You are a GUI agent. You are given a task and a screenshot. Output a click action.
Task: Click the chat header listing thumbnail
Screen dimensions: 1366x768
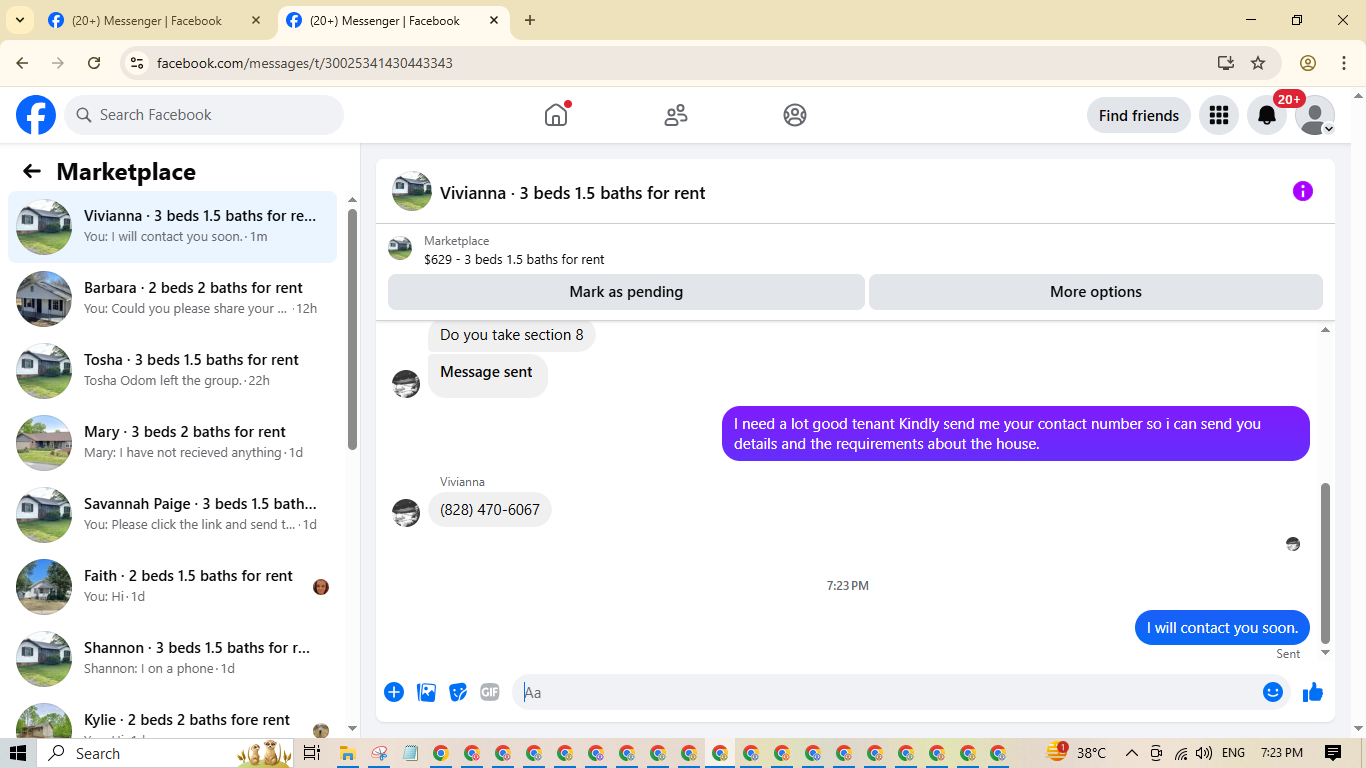click(x=412, y=191)
